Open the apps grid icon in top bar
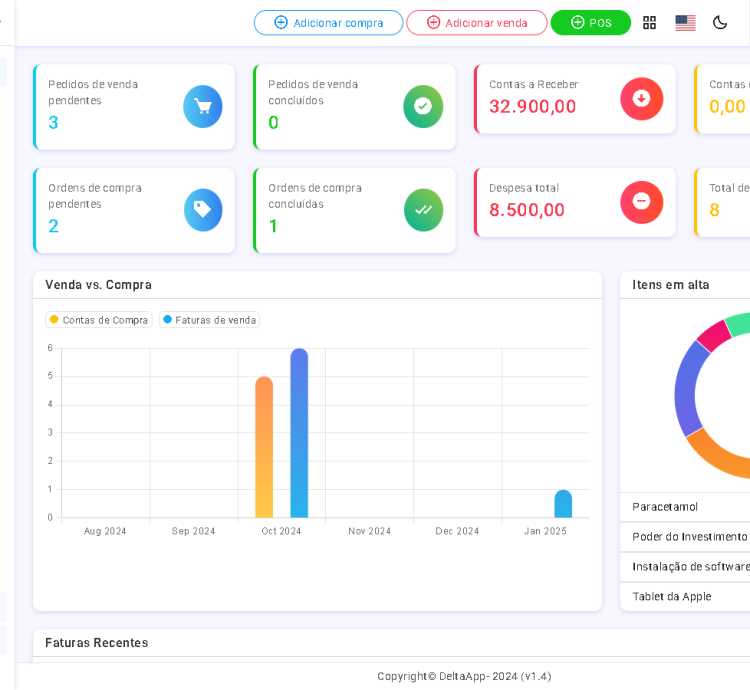The width and height of the screenshot is (750, 690). coord(650,23)
